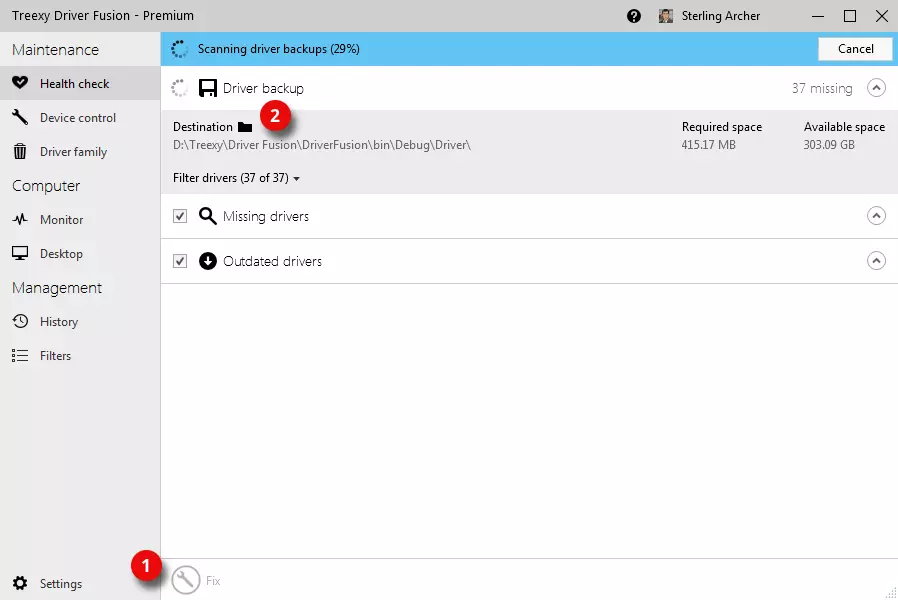This screenshot has width=898, height=600.
Task: Click the spinner beside Driver backup
Action: coord(179,88)
